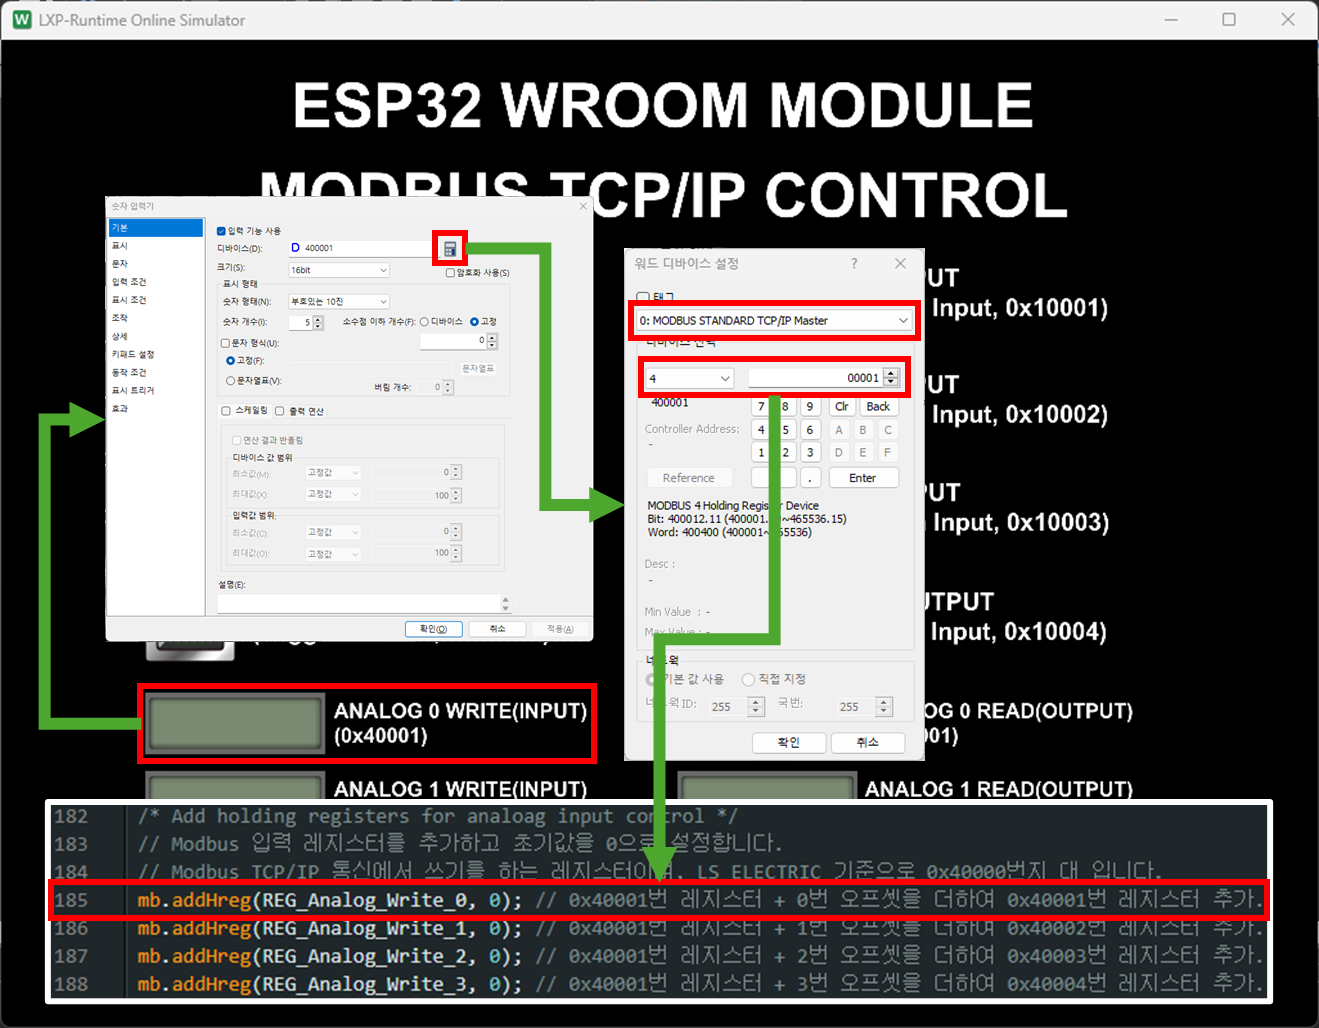This screenshot has height=1028, width=1319.
Task: Click the Clr keypad button
Action: click(841, 406)
